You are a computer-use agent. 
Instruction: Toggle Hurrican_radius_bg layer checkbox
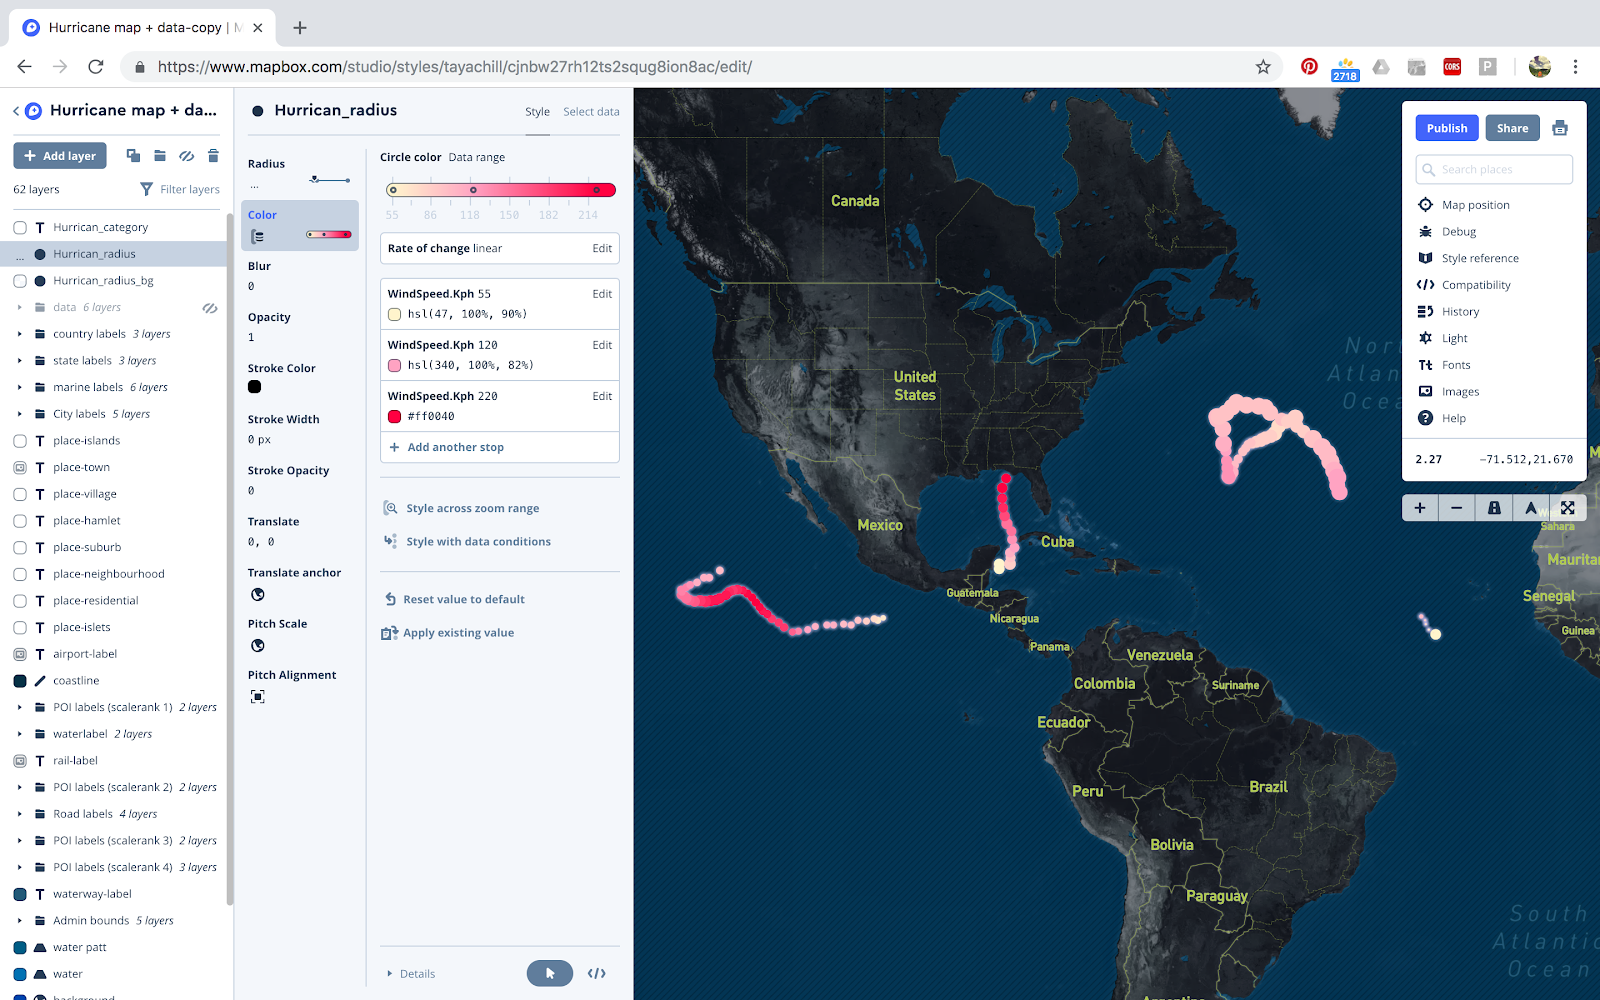point(20,281)
